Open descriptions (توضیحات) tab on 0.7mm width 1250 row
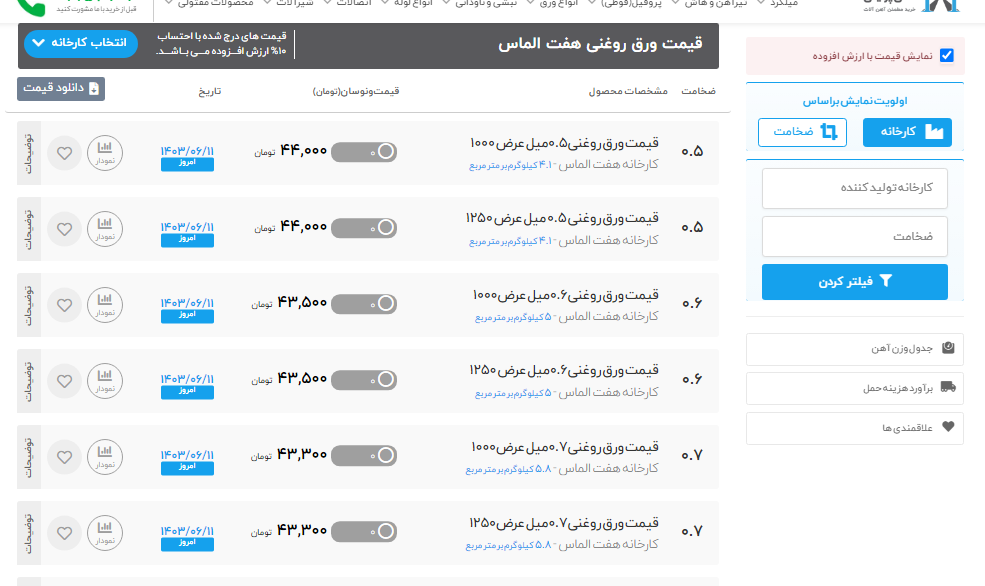The image size is (985, 586). click(28, 531)
